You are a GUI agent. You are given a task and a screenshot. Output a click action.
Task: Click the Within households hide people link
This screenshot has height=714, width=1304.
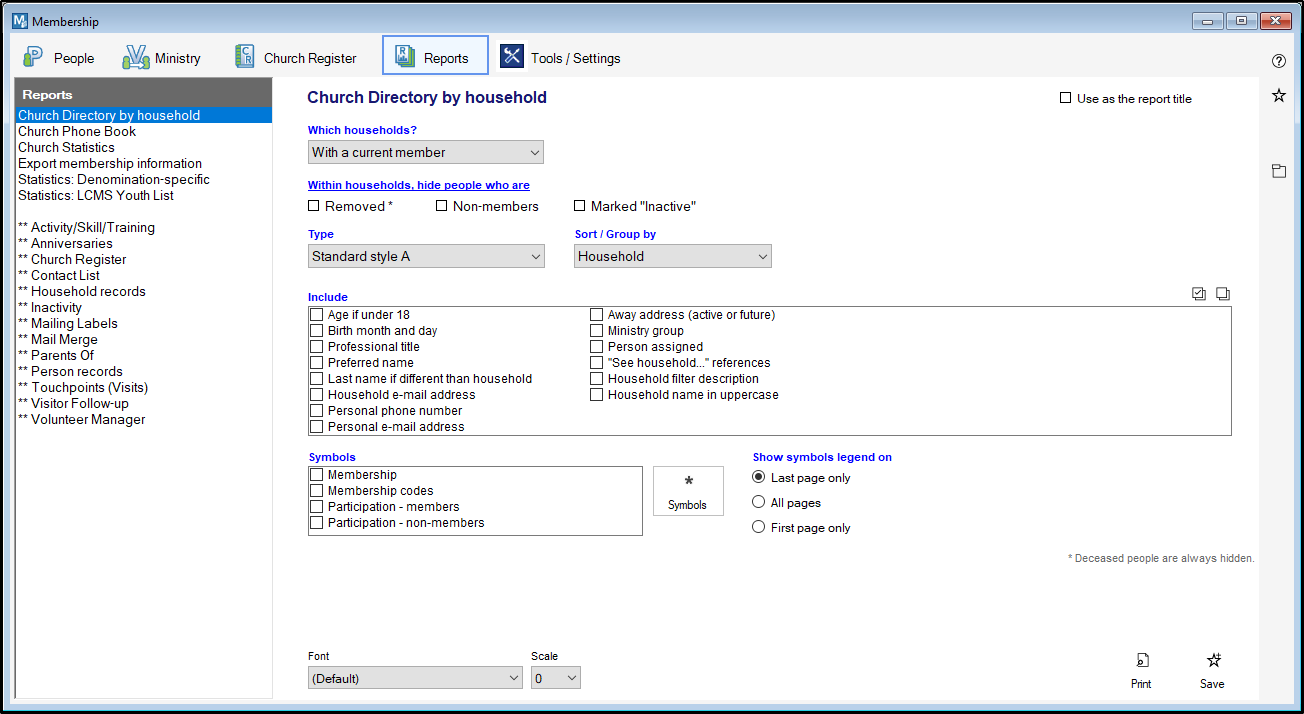418,185
